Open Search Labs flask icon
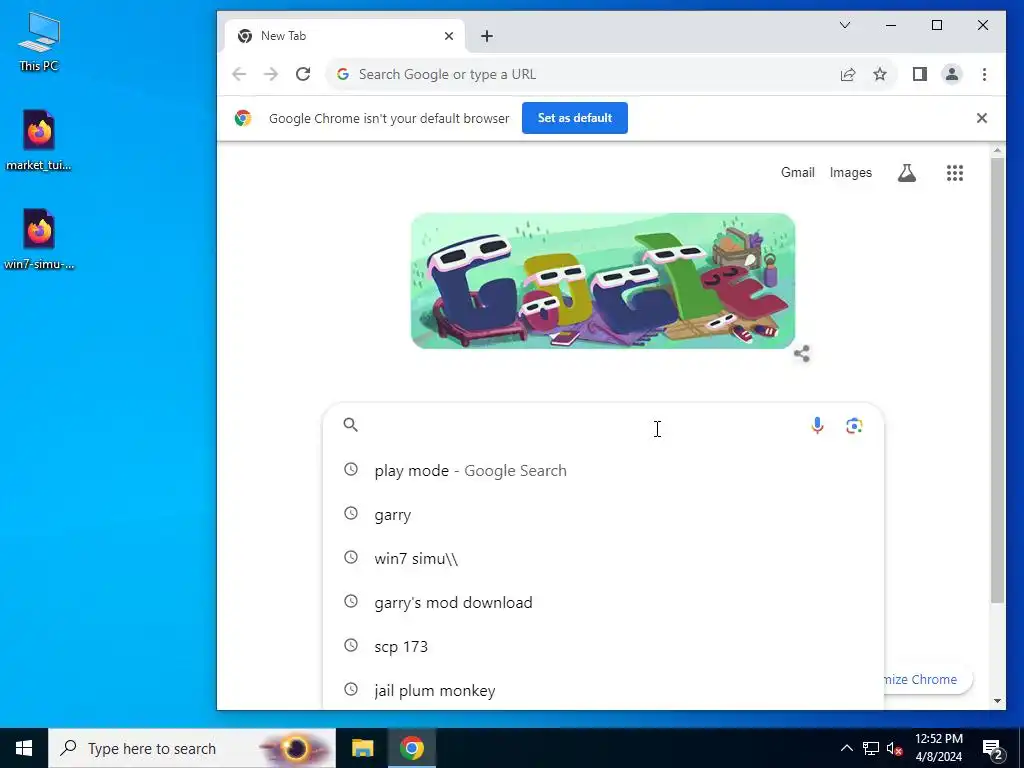The width and height of the screenshot is (1024, 768). coord(906,173)
